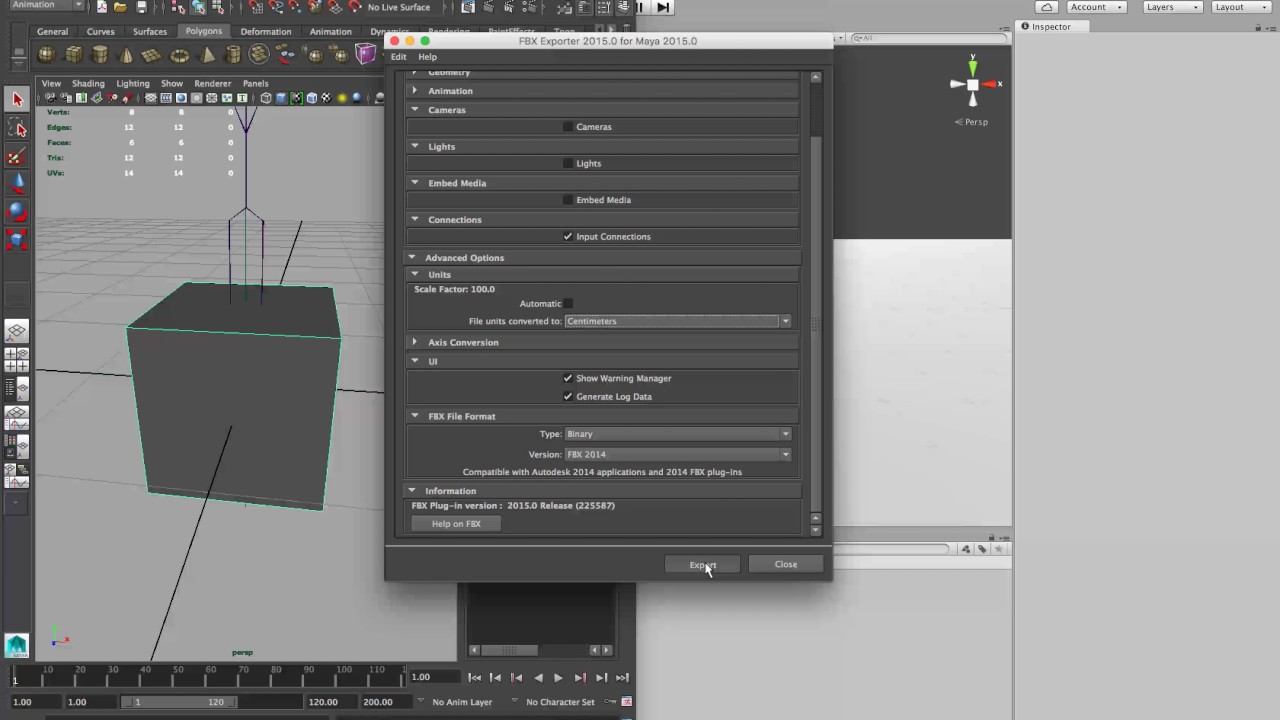Expand the Axis Conversion section
This screenshot has height=720, width=1280.
(x=415, y=342)
